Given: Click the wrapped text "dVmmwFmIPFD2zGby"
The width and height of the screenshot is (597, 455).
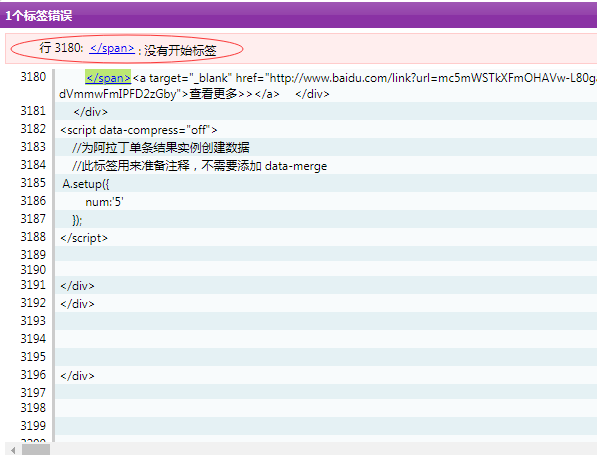Looking at the screenshot, I should [118, 94].
